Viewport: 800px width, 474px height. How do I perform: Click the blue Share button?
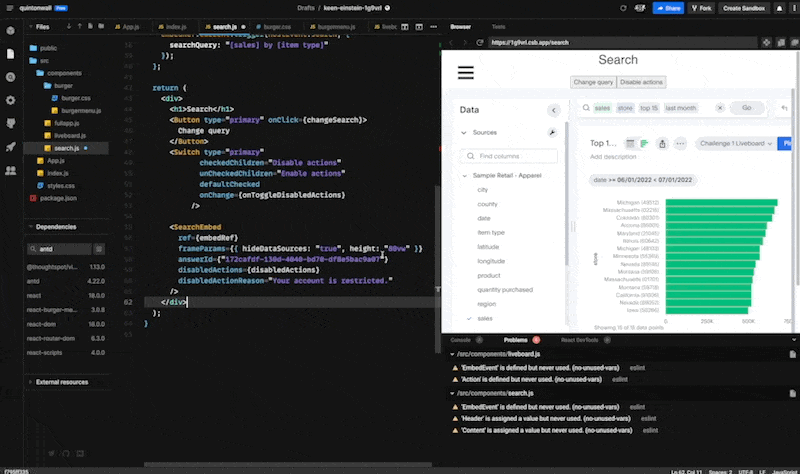click(668, 8)
